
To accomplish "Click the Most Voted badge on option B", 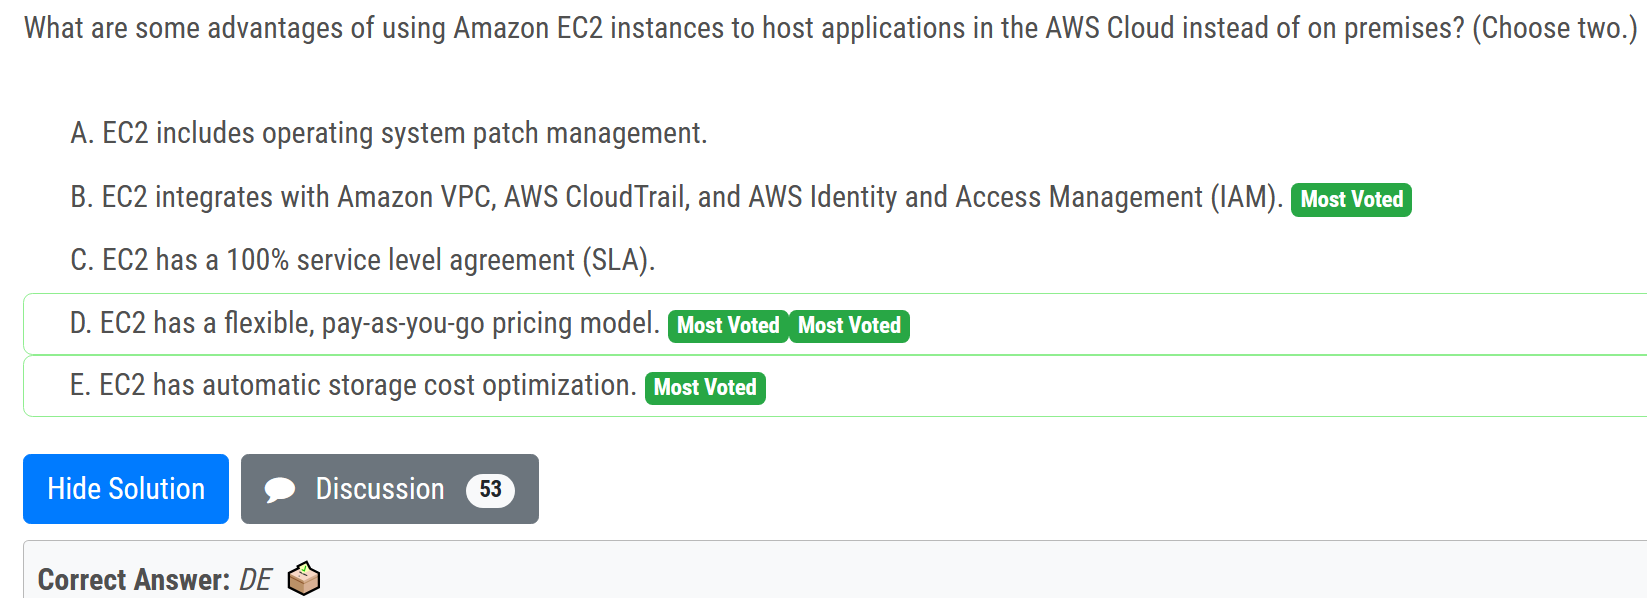I will pyautogui.click(x=1351, y=200).
